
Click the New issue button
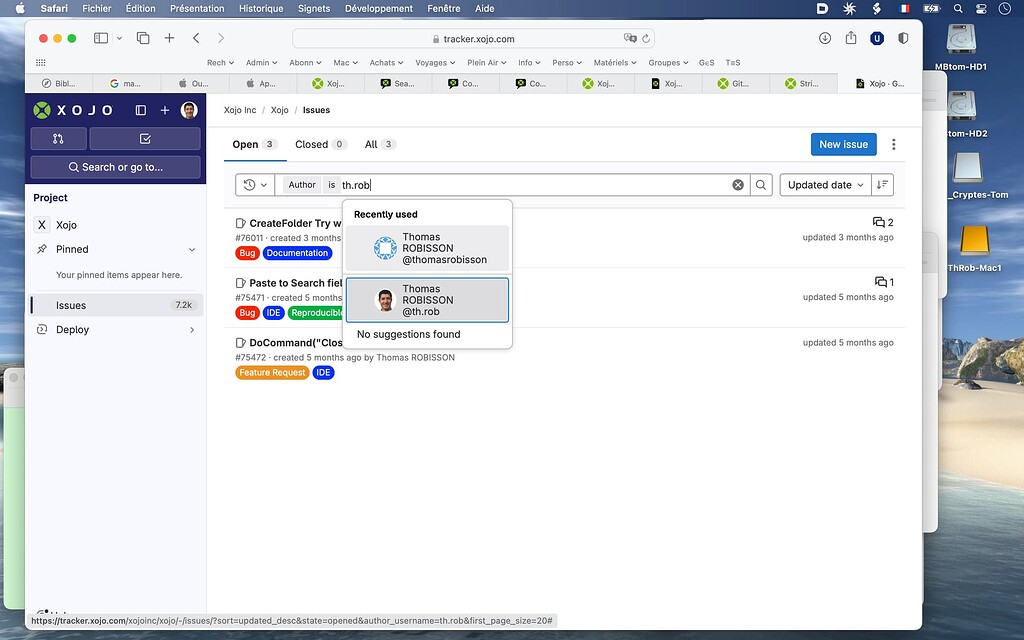pyautogui.click(x=843, y=144)
